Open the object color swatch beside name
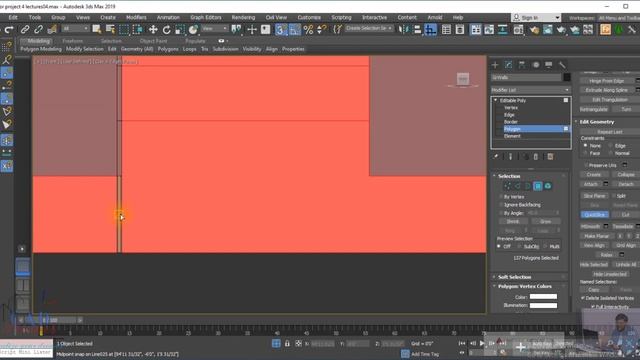 pyautogui.click(x=567, y=77)
